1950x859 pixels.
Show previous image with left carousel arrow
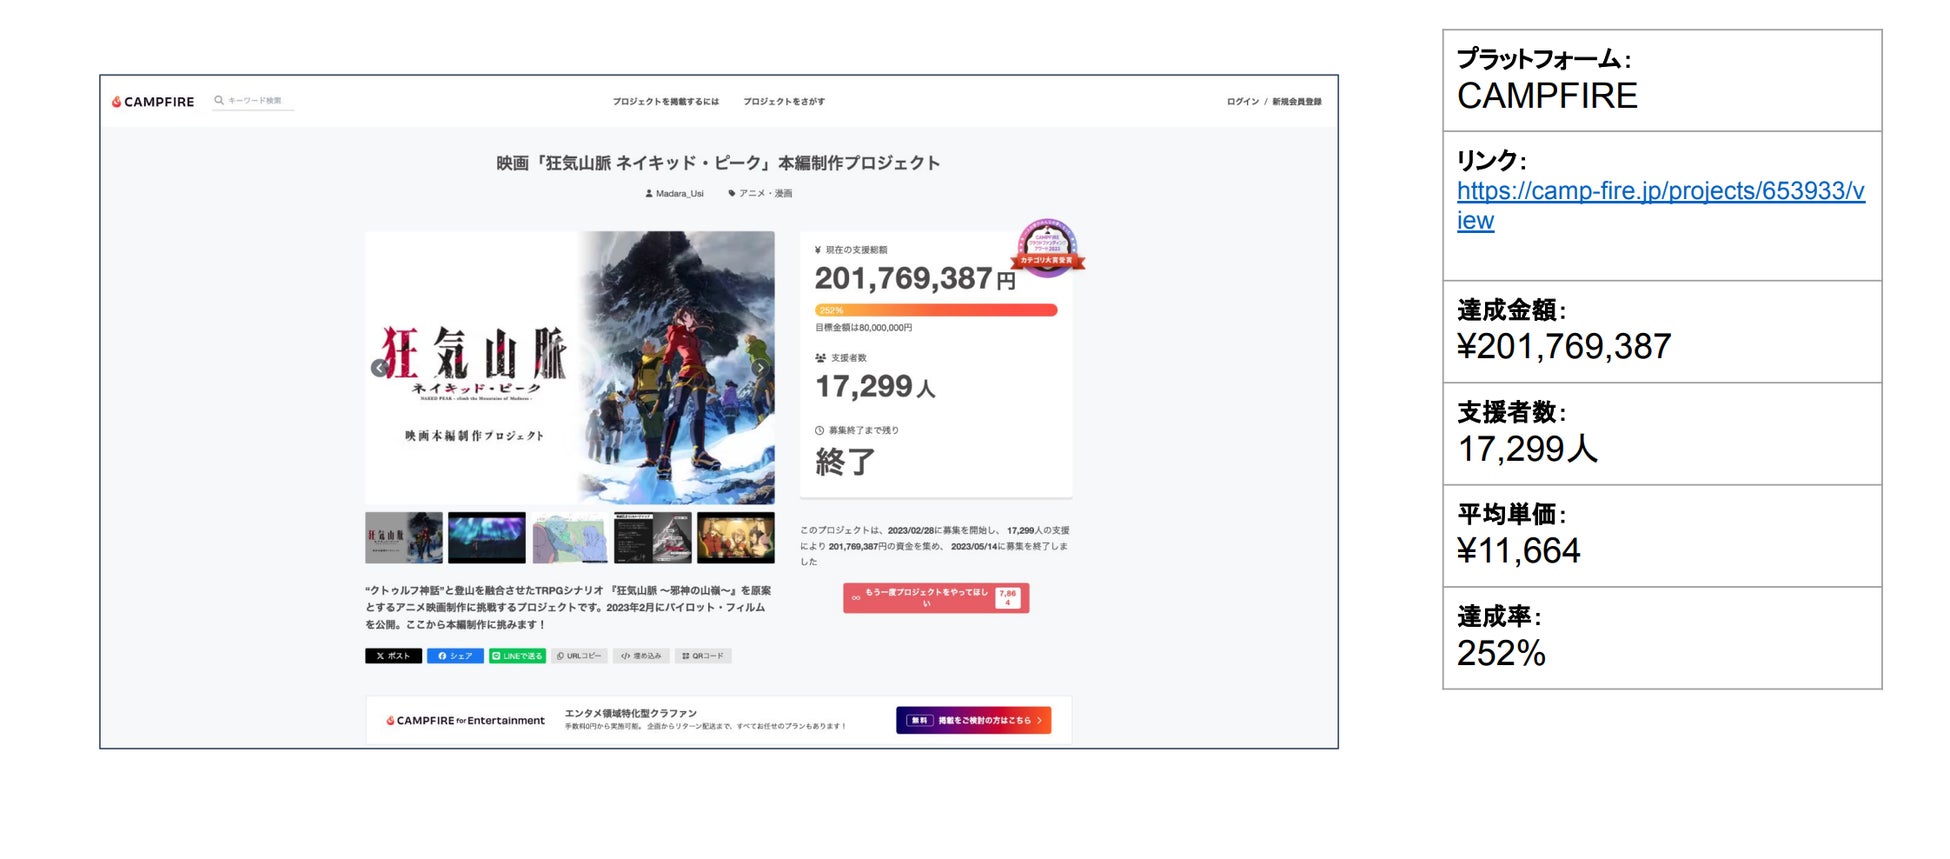point(379,368)
